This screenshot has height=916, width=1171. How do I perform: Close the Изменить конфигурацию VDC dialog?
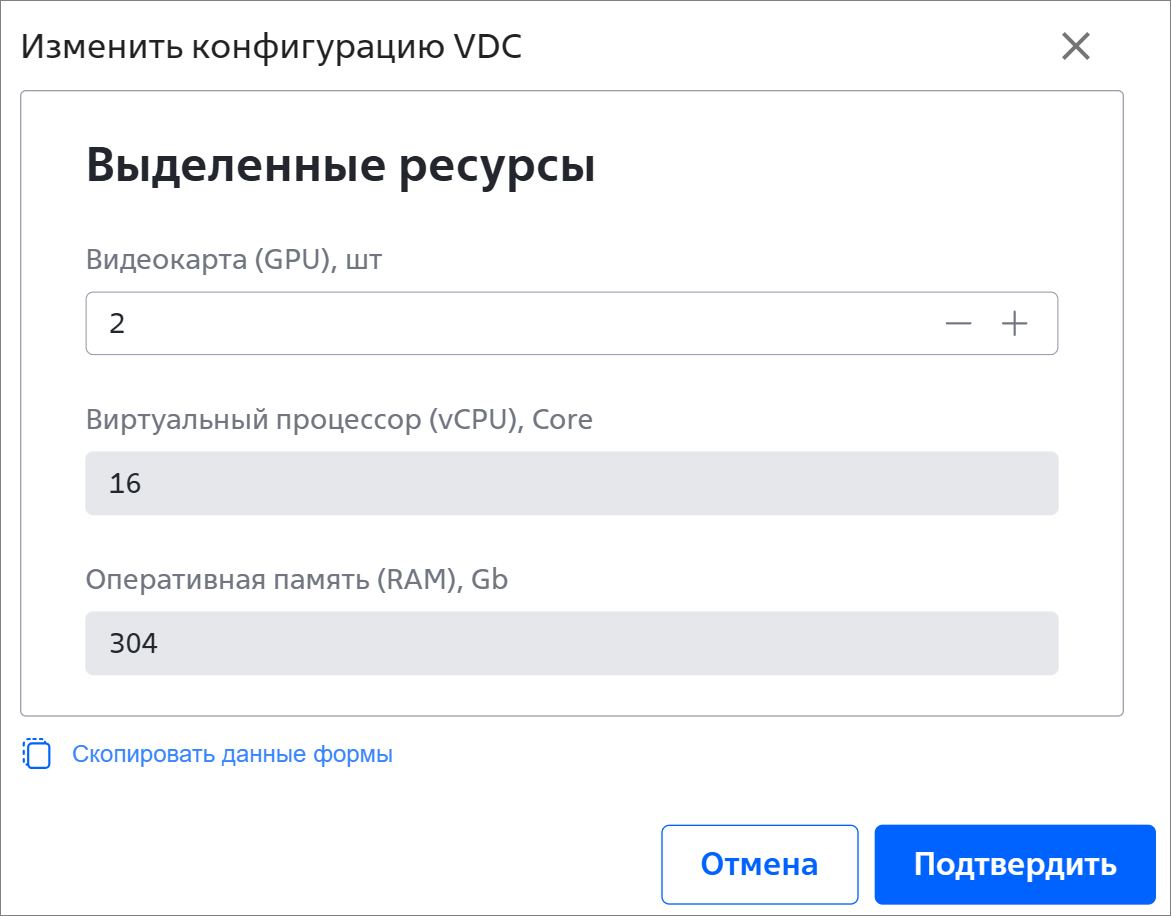[x=1075, y=46]
